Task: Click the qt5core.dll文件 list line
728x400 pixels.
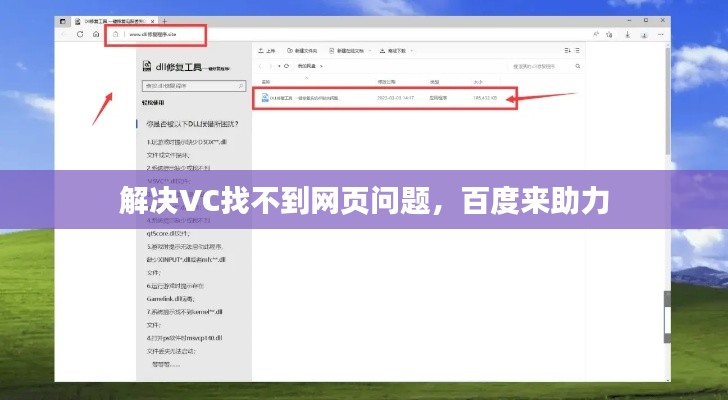Action: point(168,233)
